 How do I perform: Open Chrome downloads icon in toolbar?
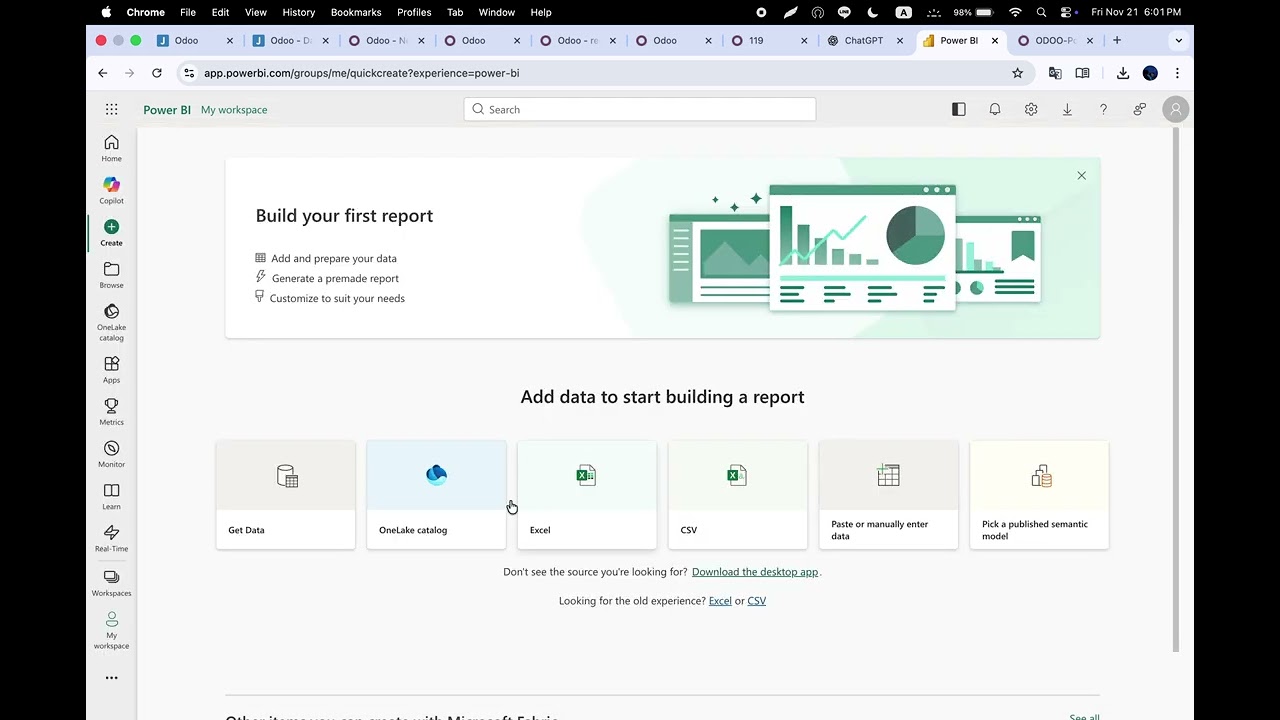[1123, 73]
